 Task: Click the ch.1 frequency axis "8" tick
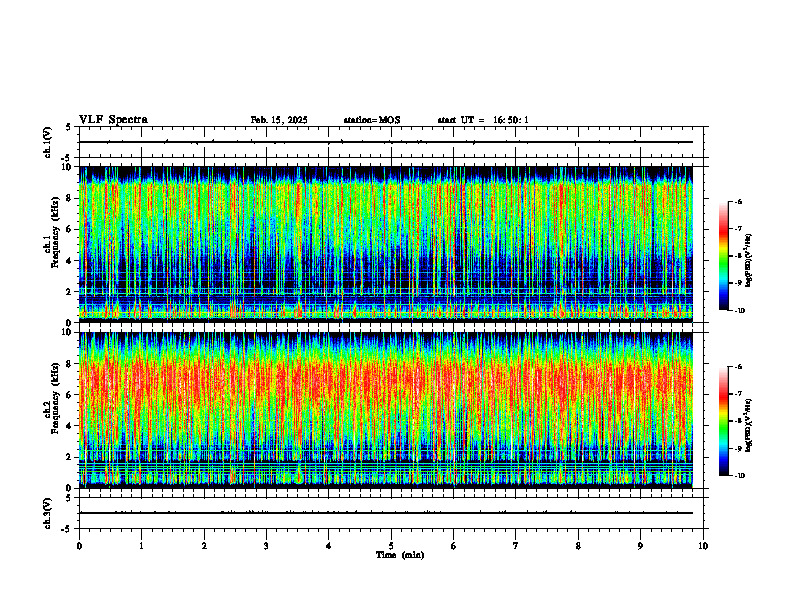(71, 198)
